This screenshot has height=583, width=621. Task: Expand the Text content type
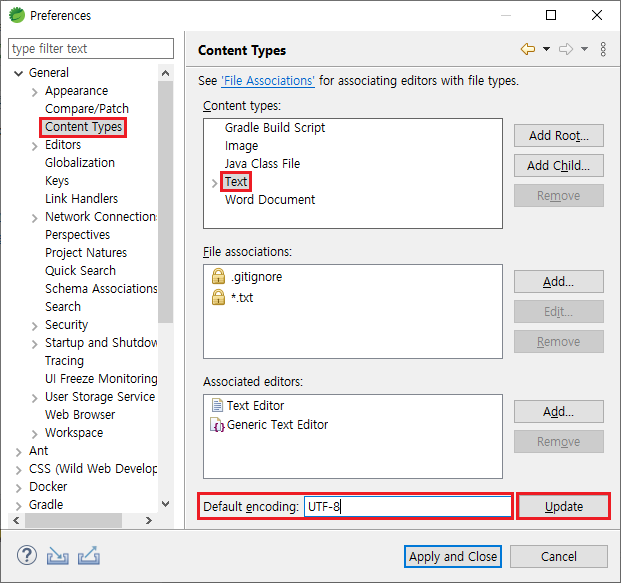click(x=214, y=183)
